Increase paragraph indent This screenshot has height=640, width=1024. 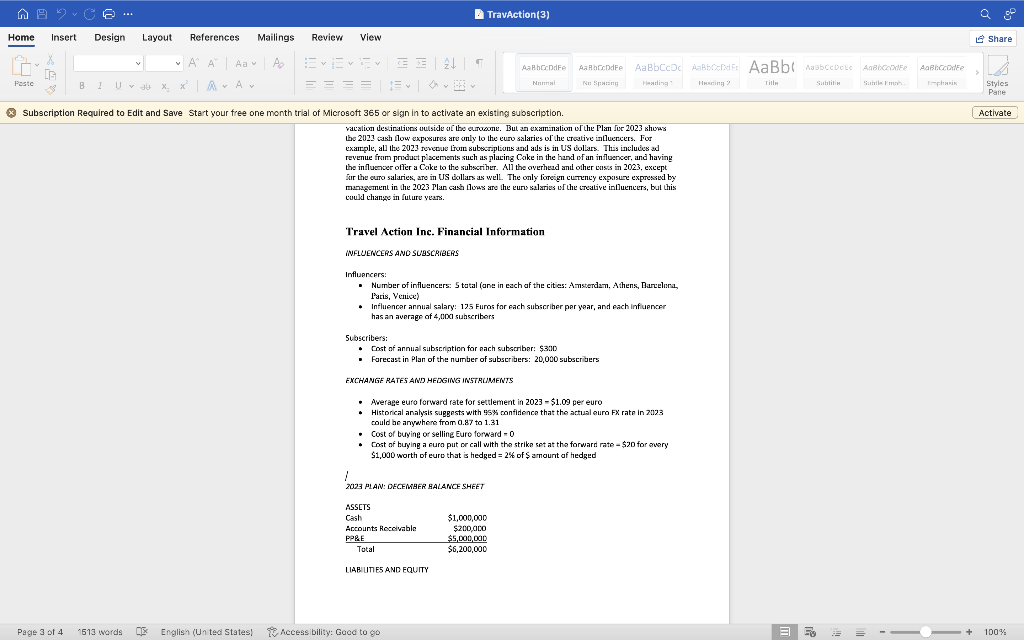pyautogui.click(x=421, y=63)
